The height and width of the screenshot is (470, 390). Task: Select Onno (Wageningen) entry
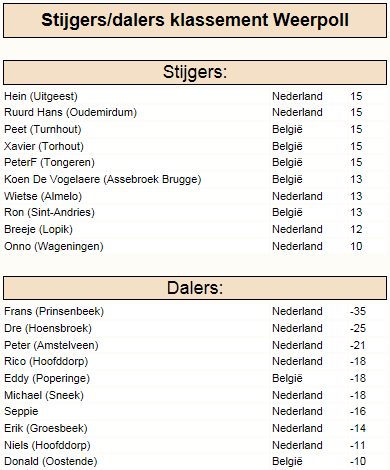click(x=54, y=246)
